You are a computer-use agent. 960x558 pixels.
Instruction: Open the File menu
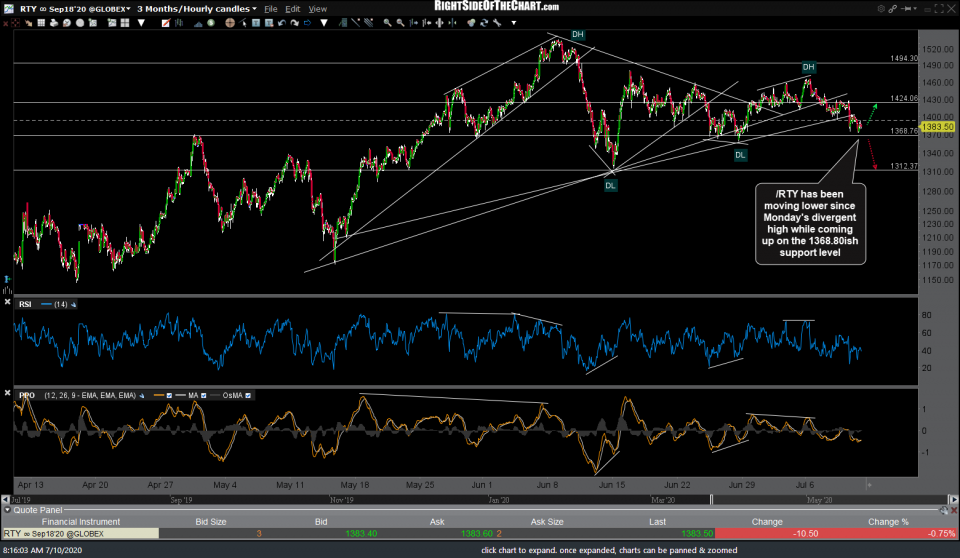pyautogui.click(x=270, y=8)
